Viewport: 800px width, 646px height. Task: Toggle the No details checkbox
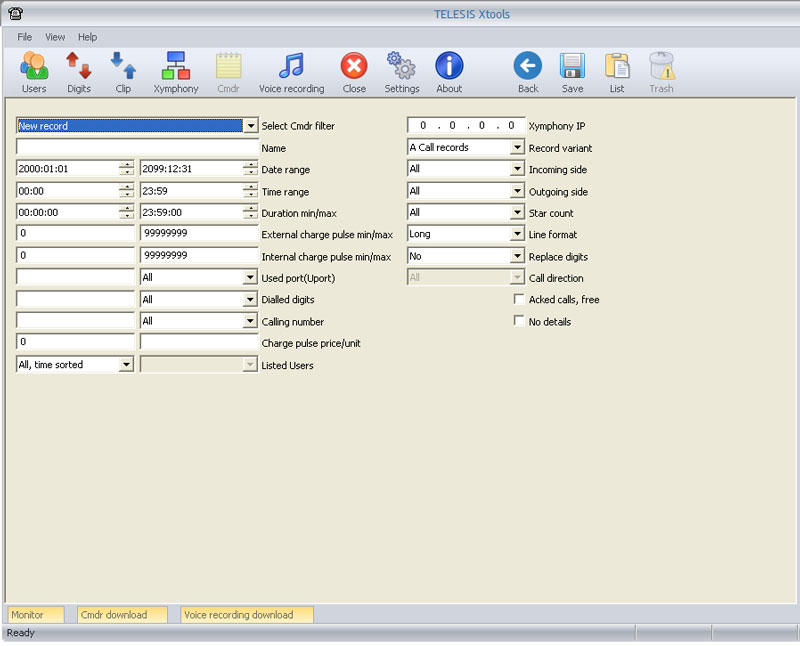pyautogui.click(x=518, y=321)
